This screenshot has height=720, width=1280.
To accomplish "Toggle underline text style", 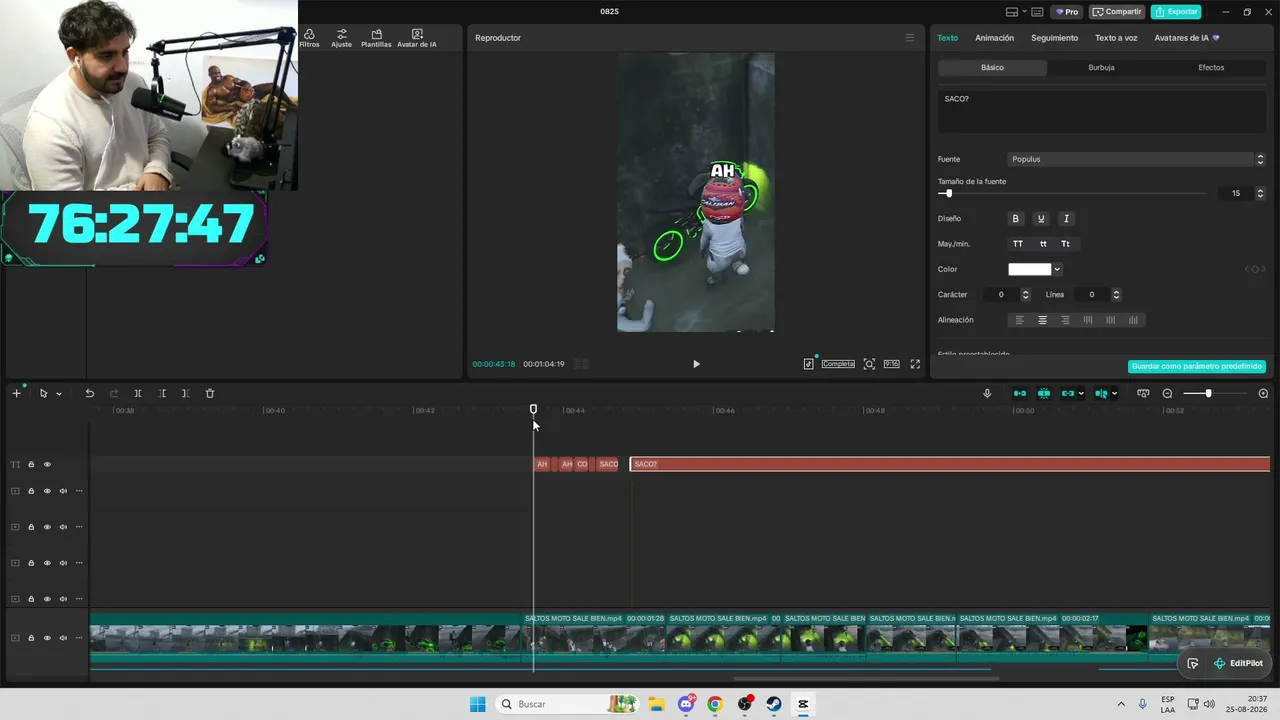I will pyautogui.click(x=1041, y=219).
